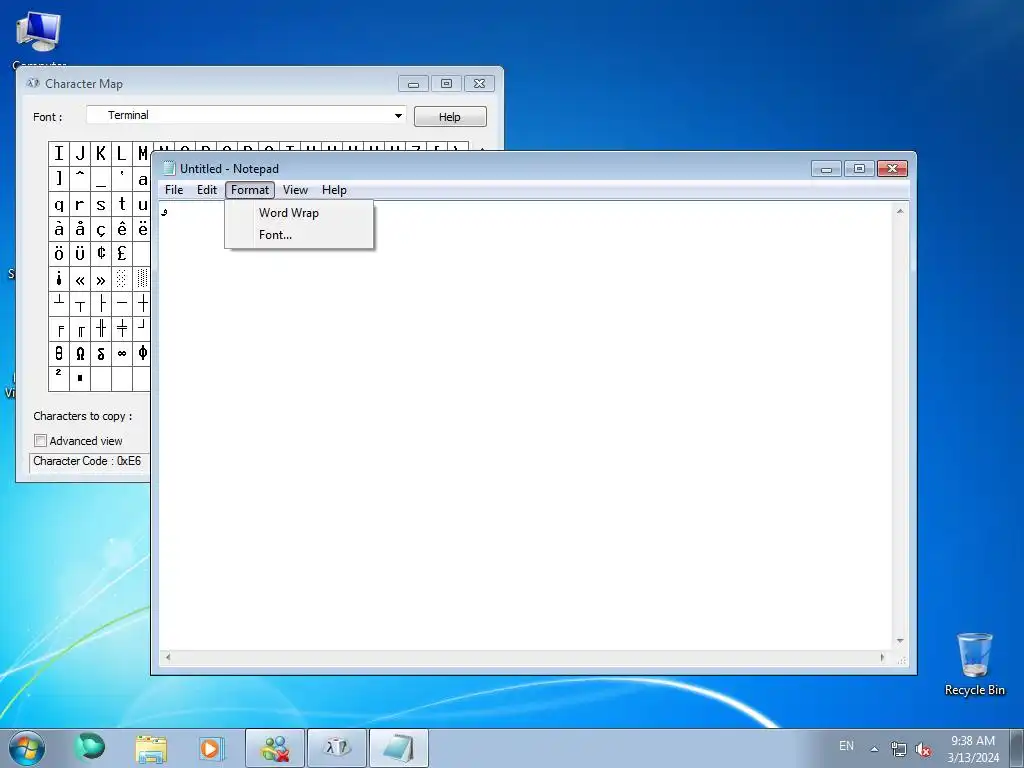The height and width of the screenshot is (768, 1024).
Task: Select the cent sign '¢' cell
Action: tap(101, 253)
